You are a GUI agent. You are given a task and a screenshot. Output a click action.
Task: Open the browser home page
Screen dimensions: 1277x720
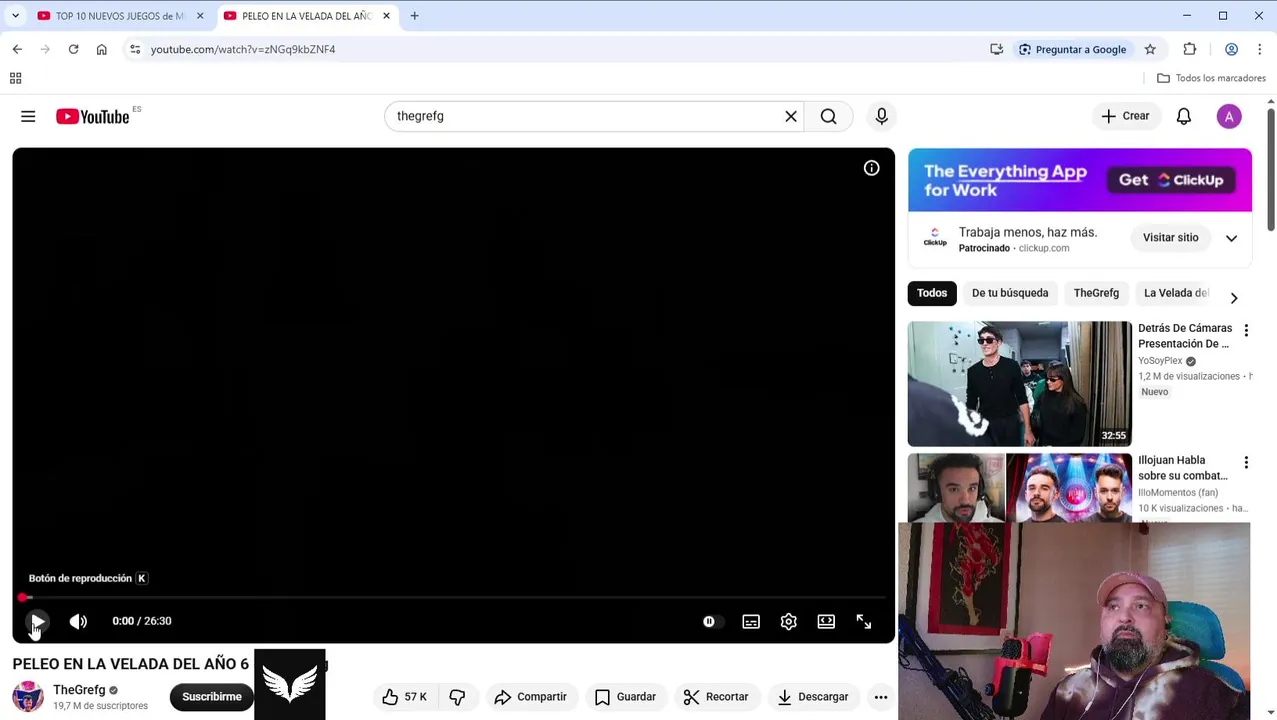point(101,49)
